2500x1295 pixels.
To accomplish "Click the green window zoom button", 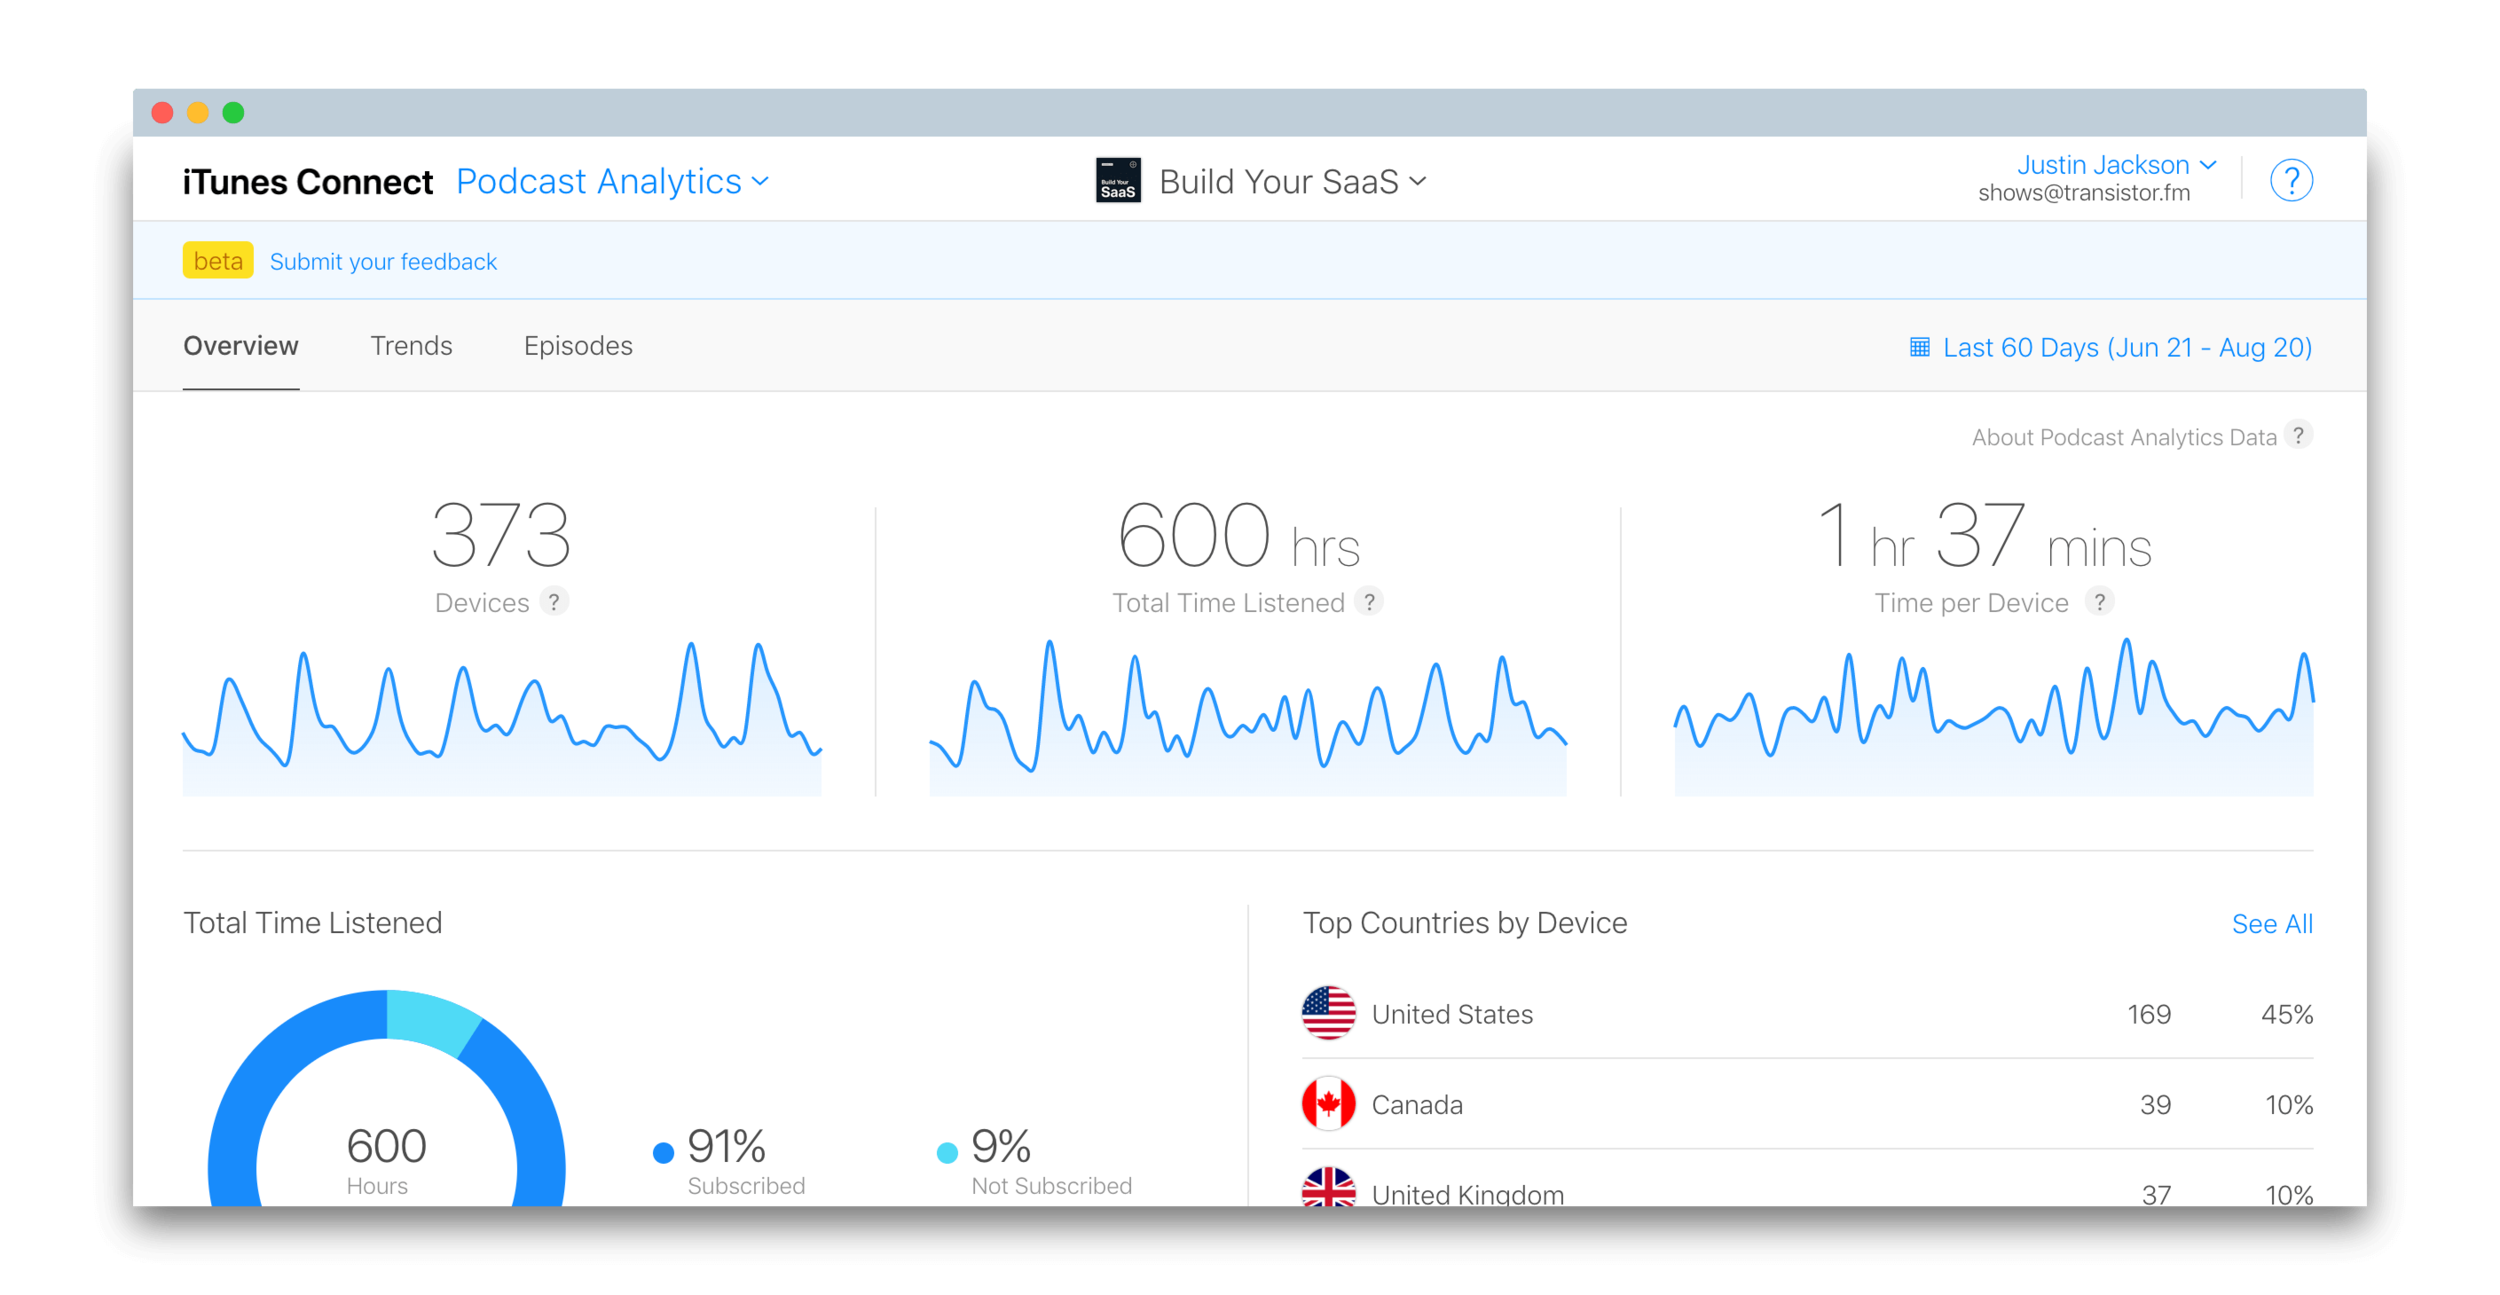I will tap(233, 113).
